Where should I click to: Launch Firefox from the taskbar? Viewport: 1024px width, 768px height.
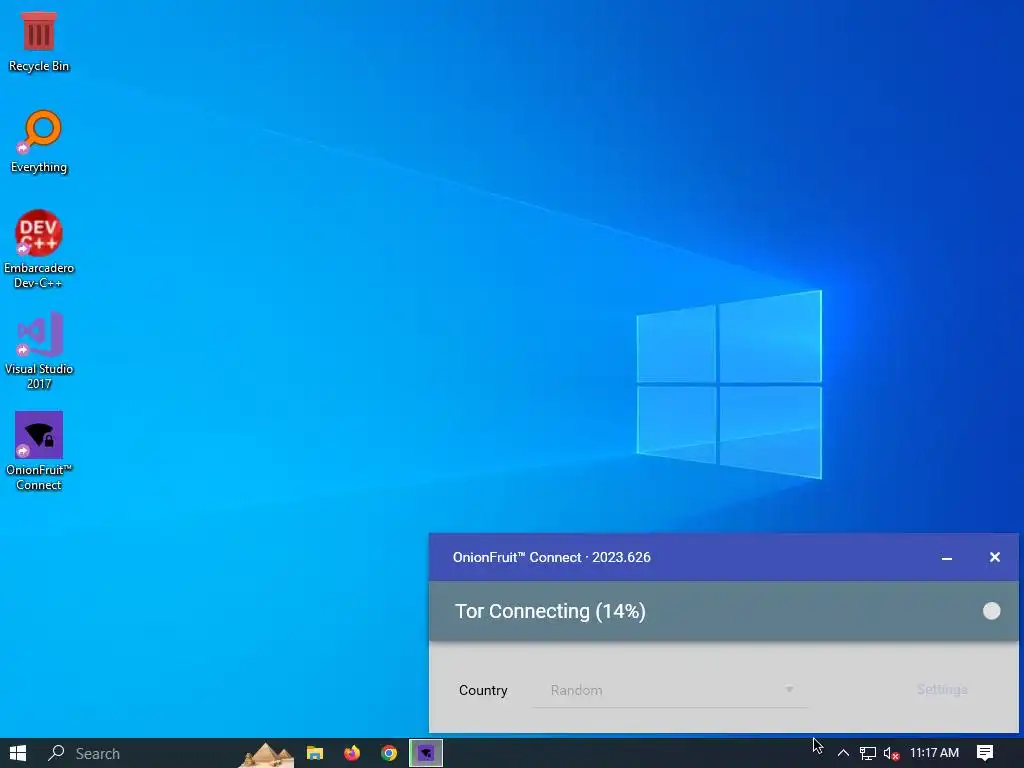coord(352,753)
